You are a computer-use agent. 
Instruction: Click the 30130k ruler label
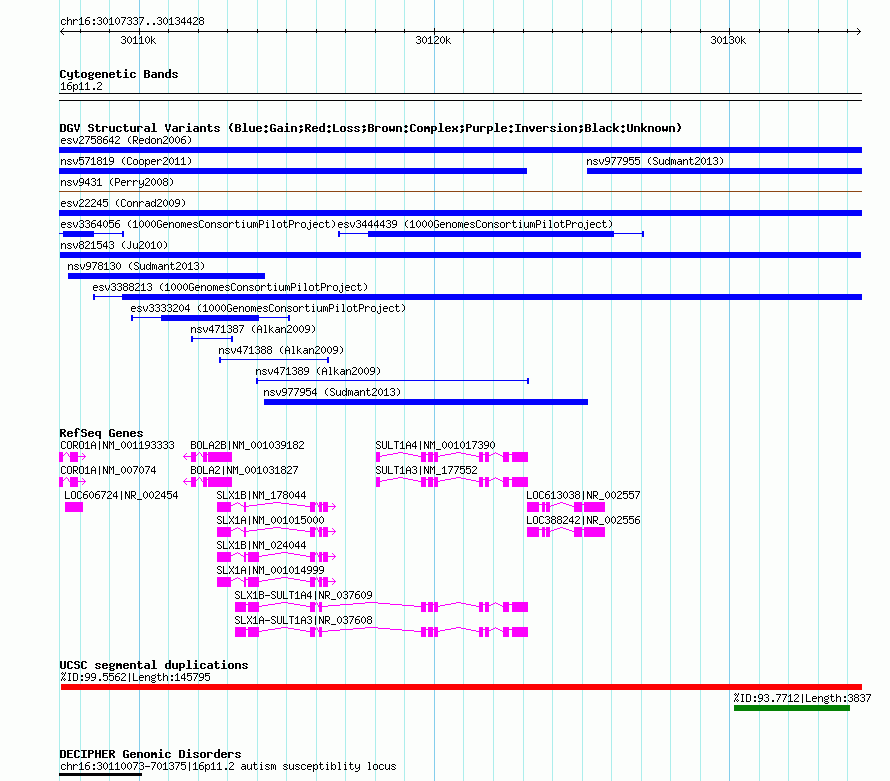coord(728,40)
